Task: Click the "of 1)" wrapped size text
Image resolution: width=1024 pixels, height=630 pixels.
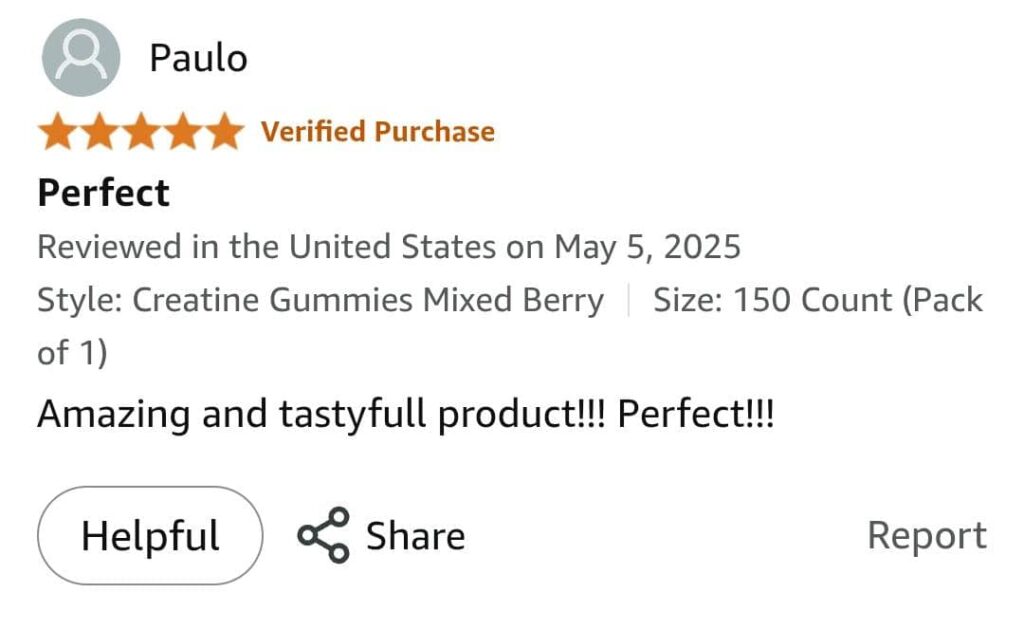Action: coord(72,352)
